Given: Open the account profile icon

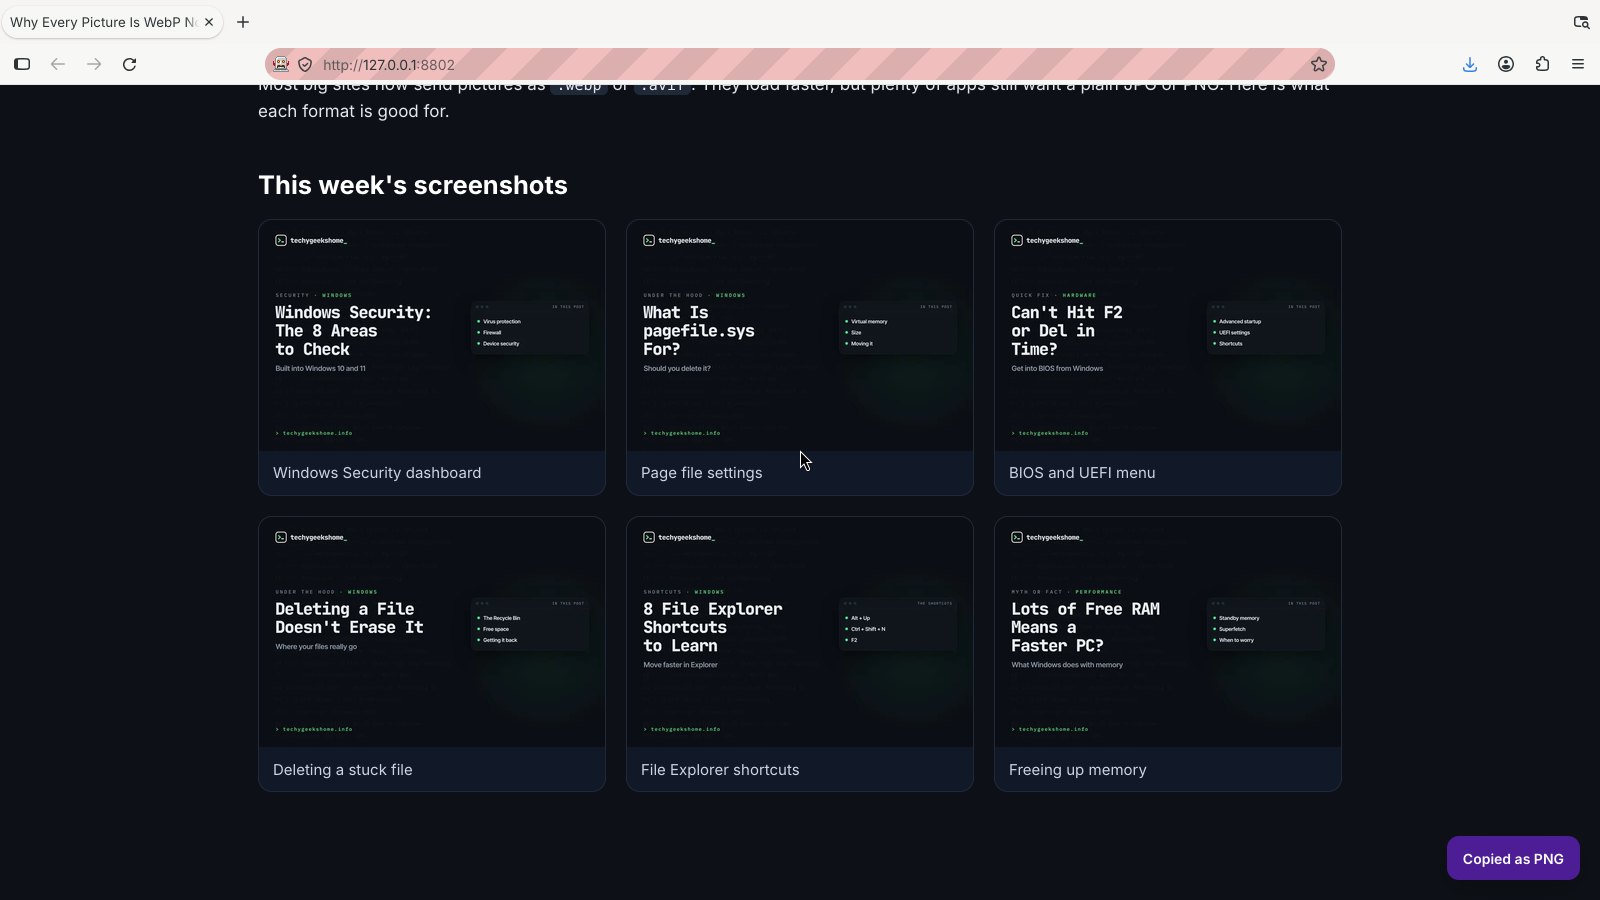Looking at the screenshot, I should click(1505, 64).
